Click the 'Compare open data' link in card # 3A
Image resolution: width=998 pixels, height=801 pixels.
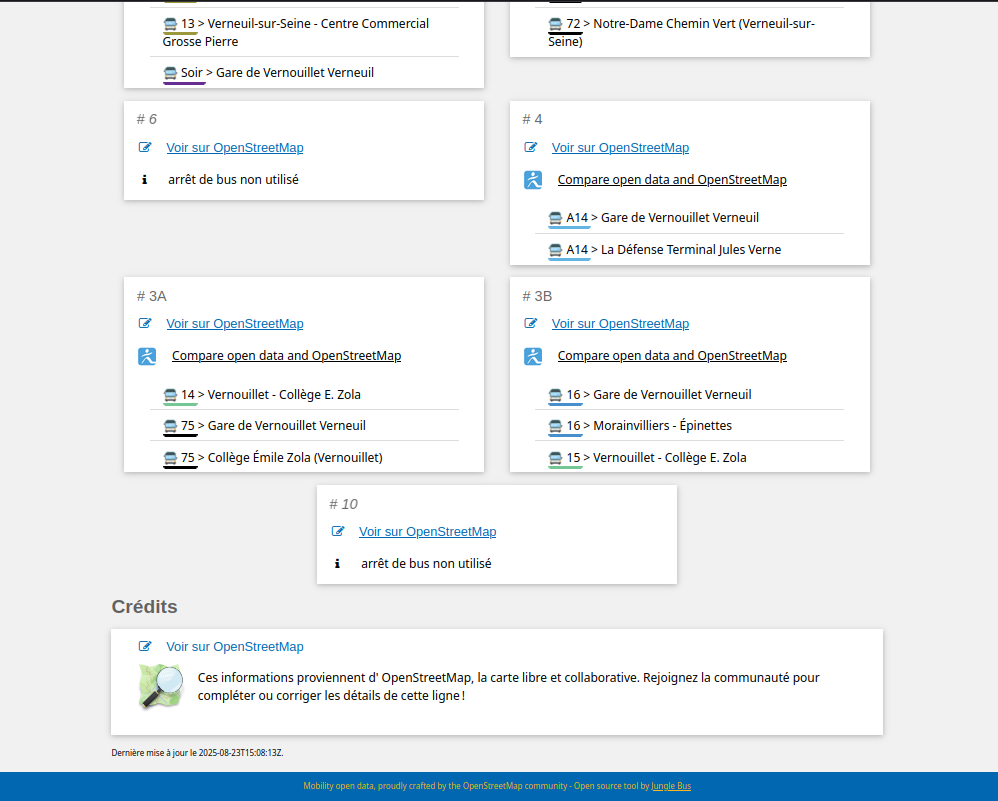click(286, 355)
